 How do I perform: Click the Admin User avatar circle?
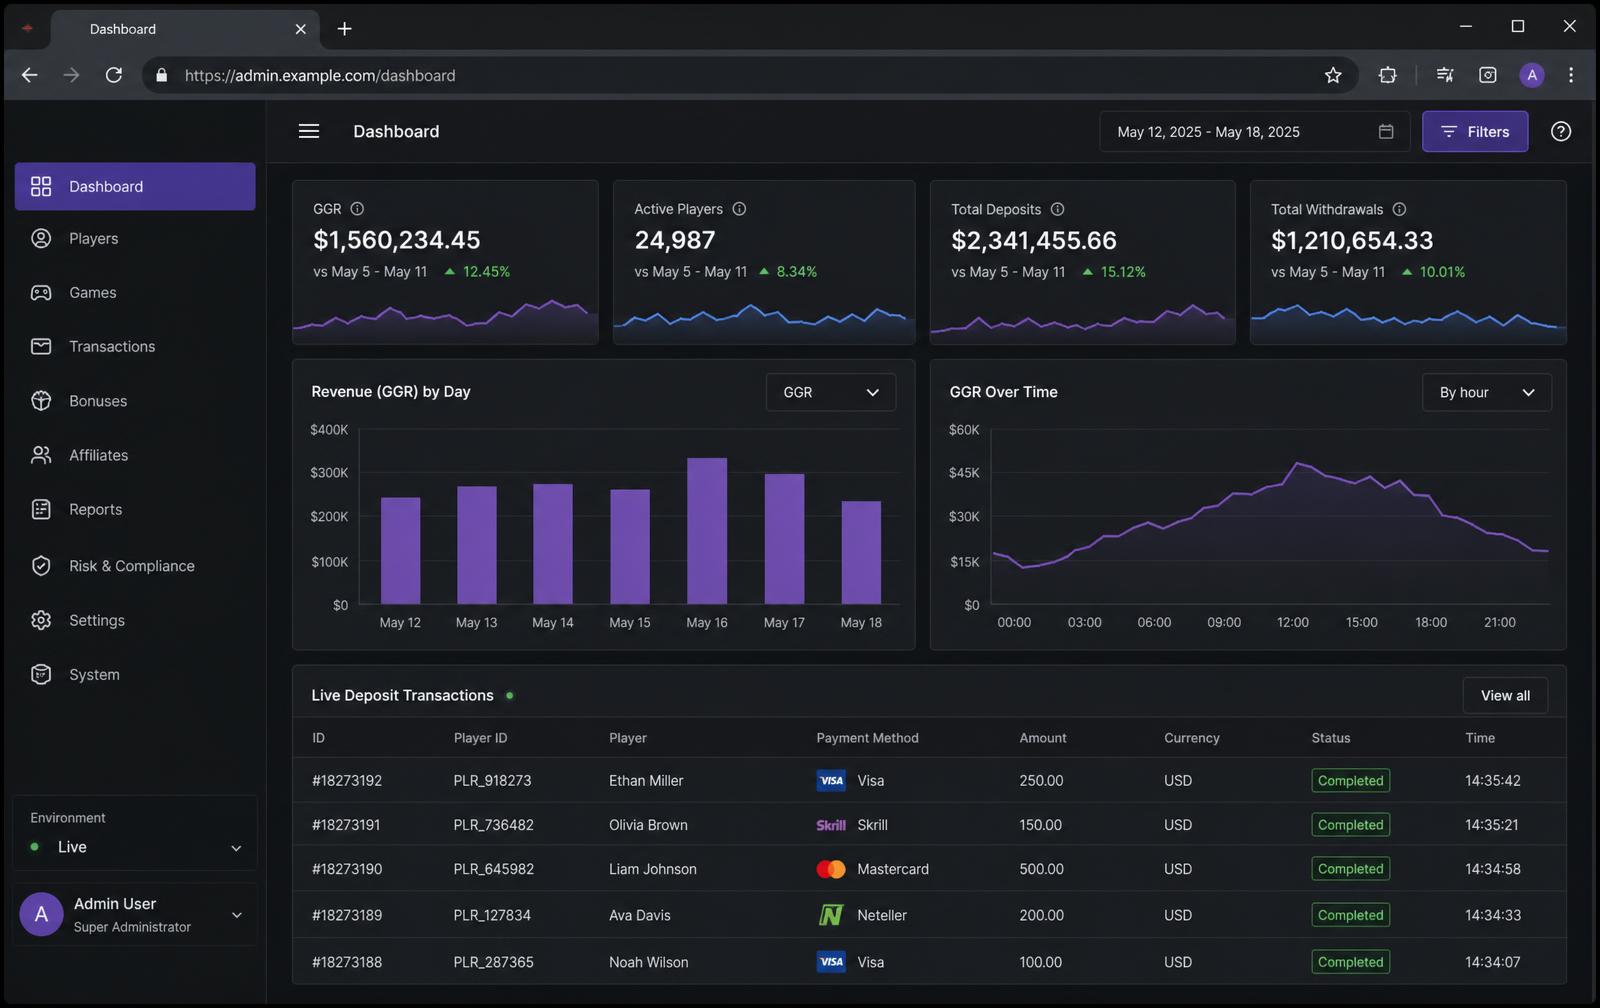(41, 914)
